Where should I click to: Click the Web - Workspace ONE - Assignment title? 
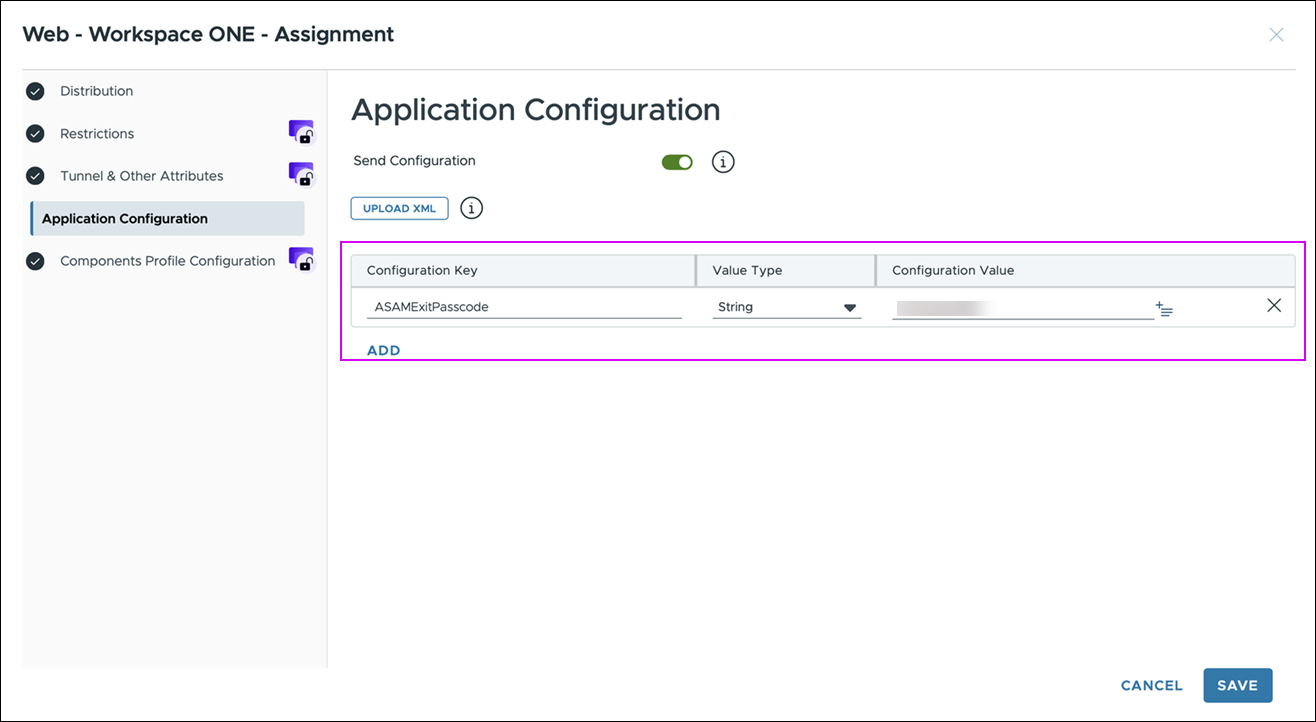208,34
